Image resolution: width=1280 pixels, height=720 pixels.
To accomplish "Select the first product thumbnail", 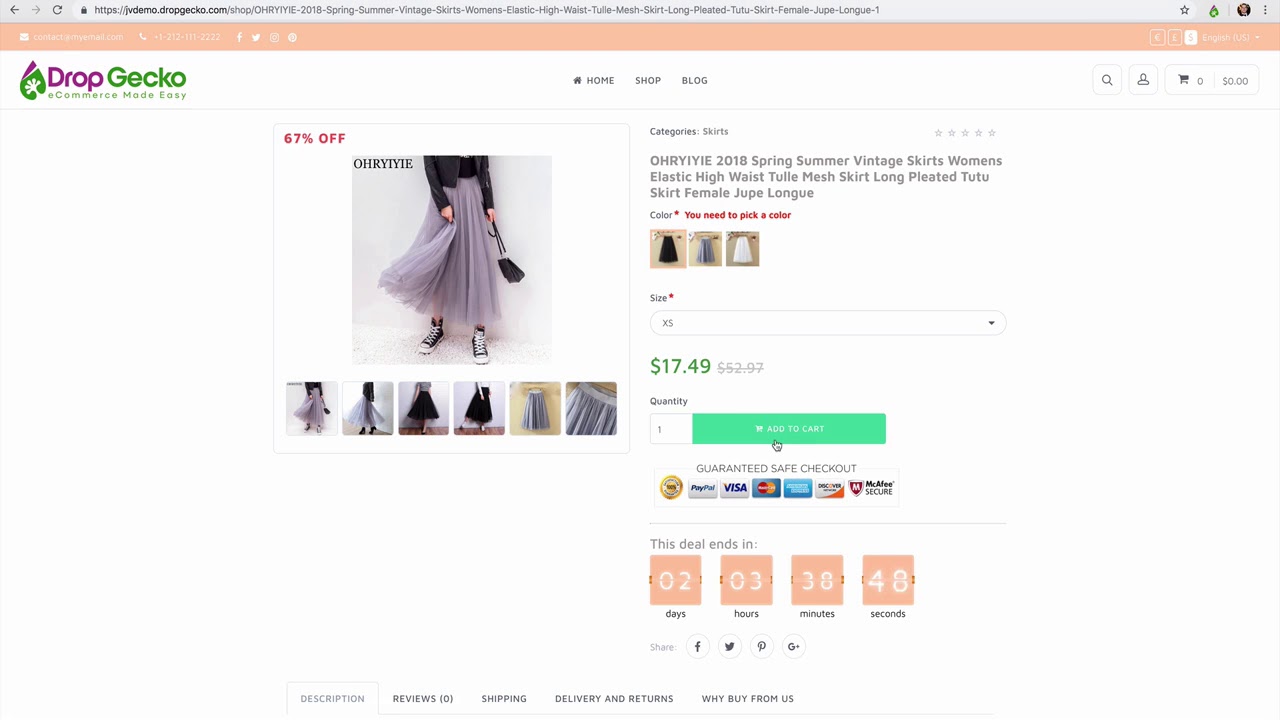I will (x=312, y=408).
